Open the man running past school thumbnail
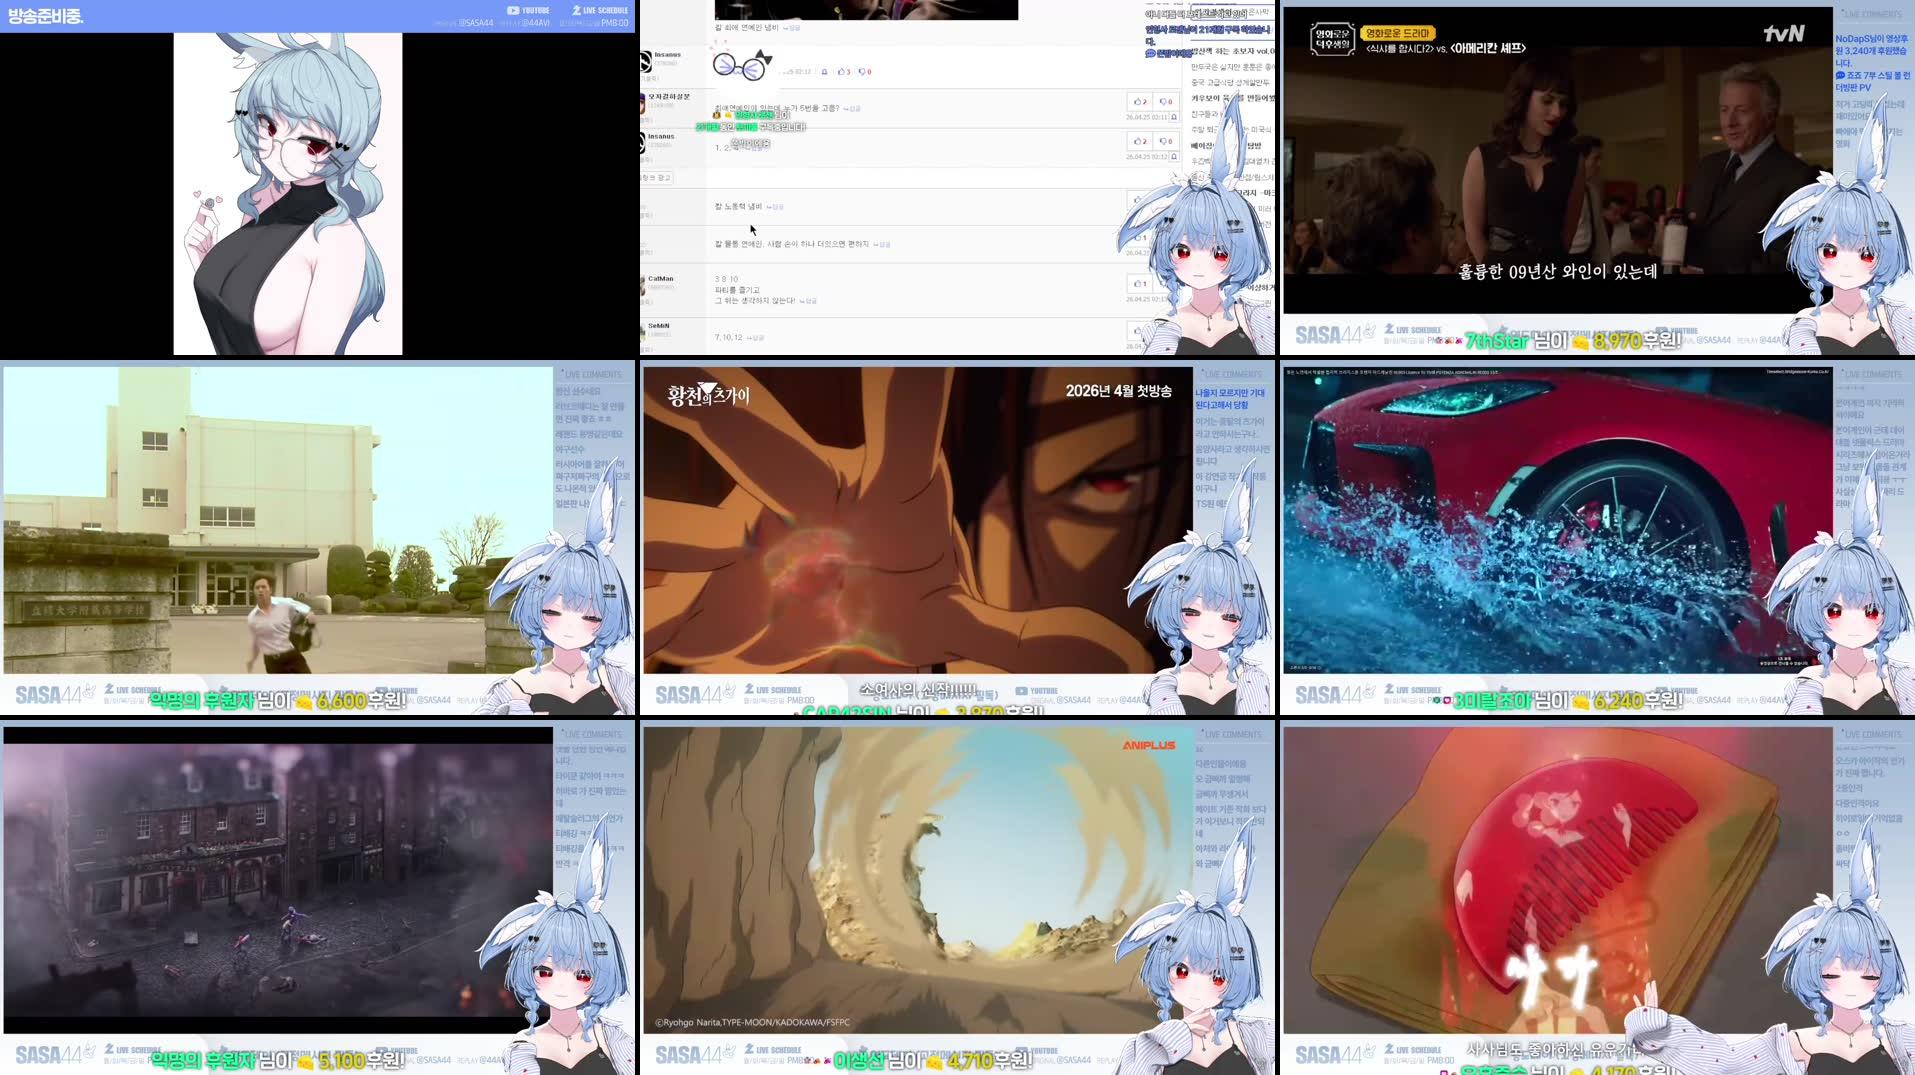This screenshot has height=1075, width=1915. tap(317, 538)
